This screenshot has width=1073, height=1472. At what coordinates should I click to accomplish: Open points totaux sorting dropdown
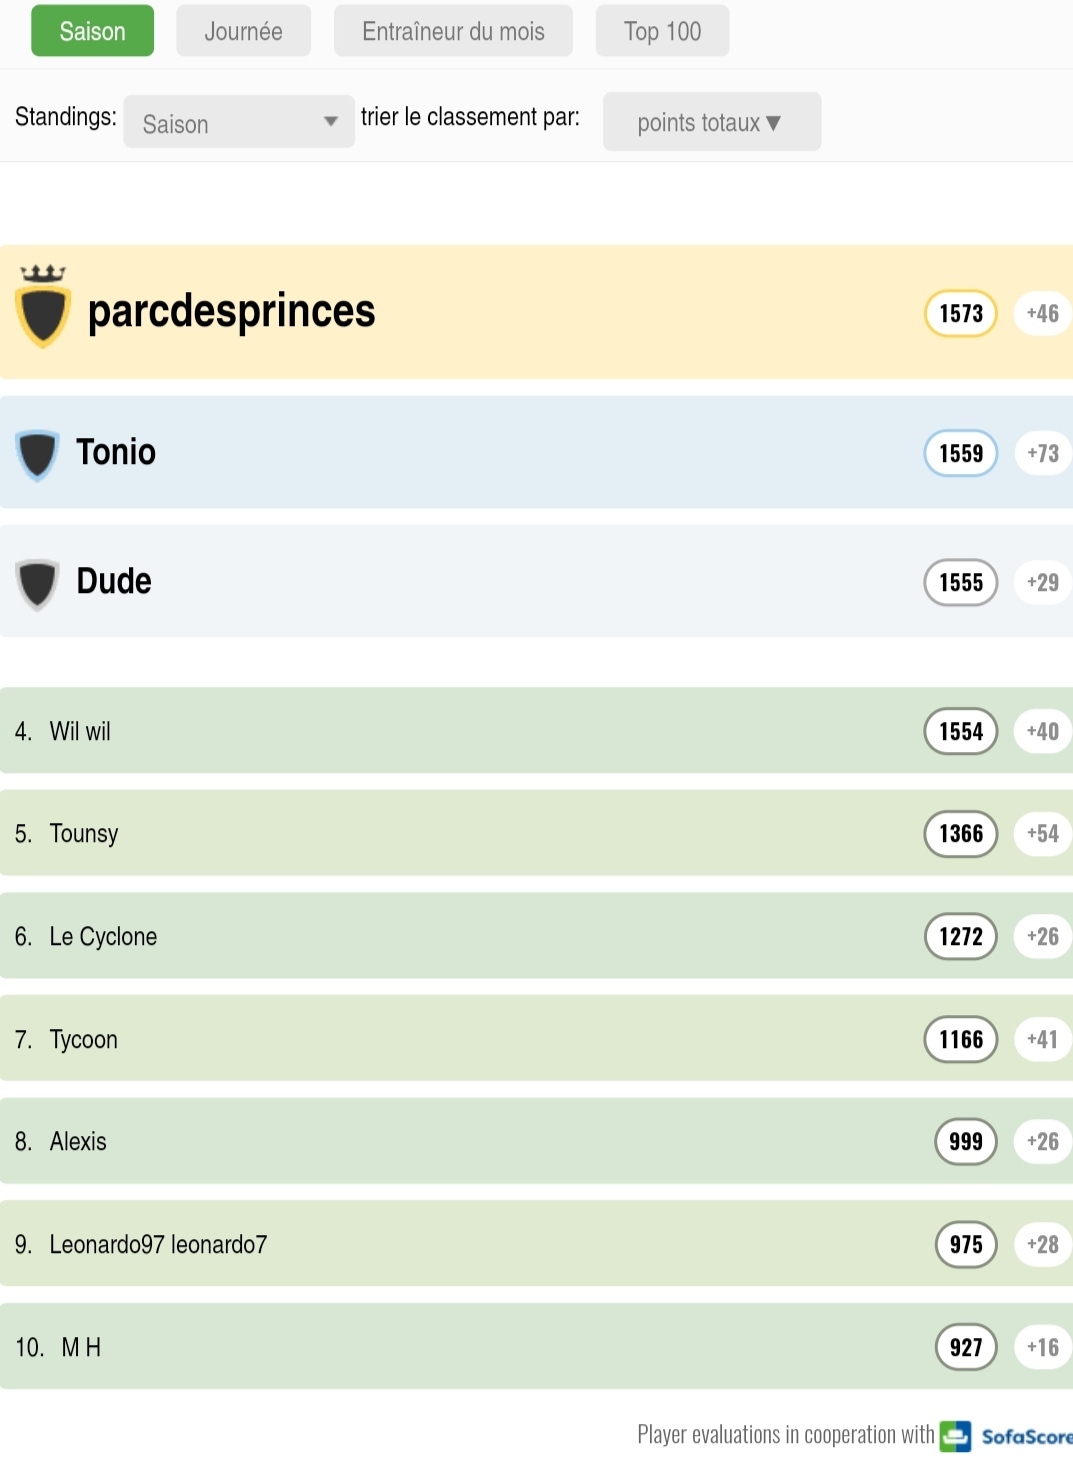(711, 123)
